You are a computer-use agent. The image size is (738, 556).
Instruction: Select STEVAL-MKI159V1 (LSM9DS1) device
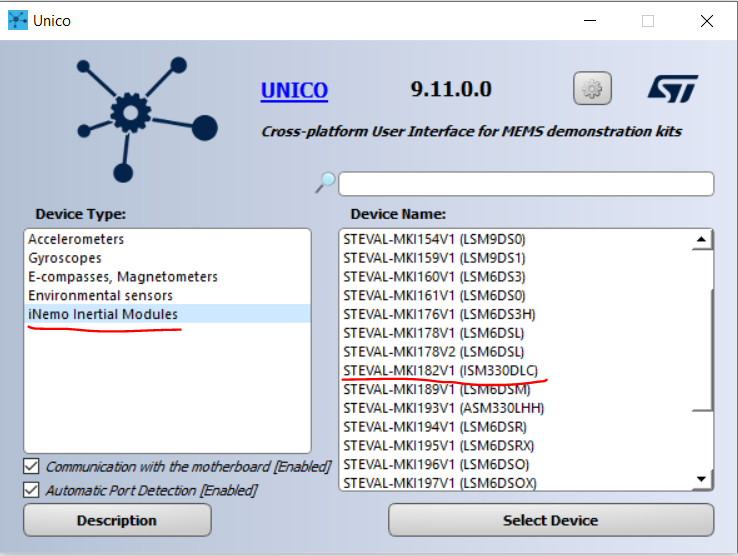[515, 258]
